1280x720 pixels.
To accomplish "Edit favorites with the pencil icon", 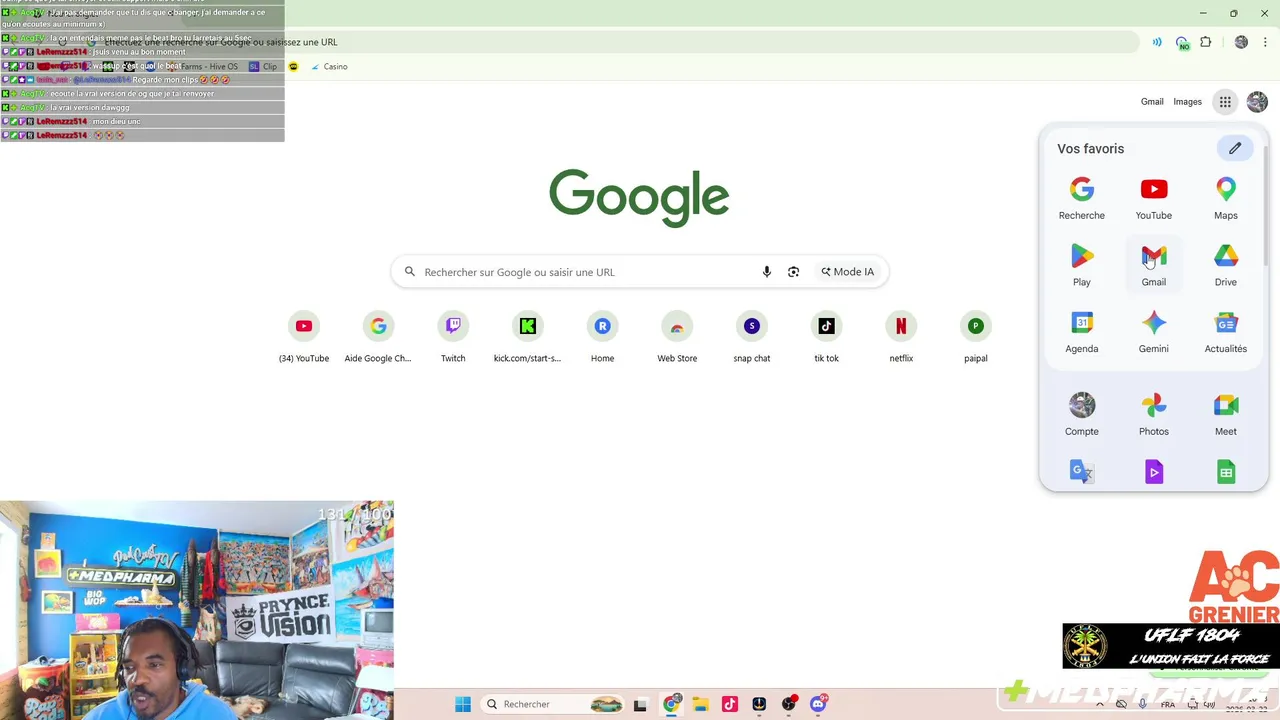I will (x=1235, y=148).
